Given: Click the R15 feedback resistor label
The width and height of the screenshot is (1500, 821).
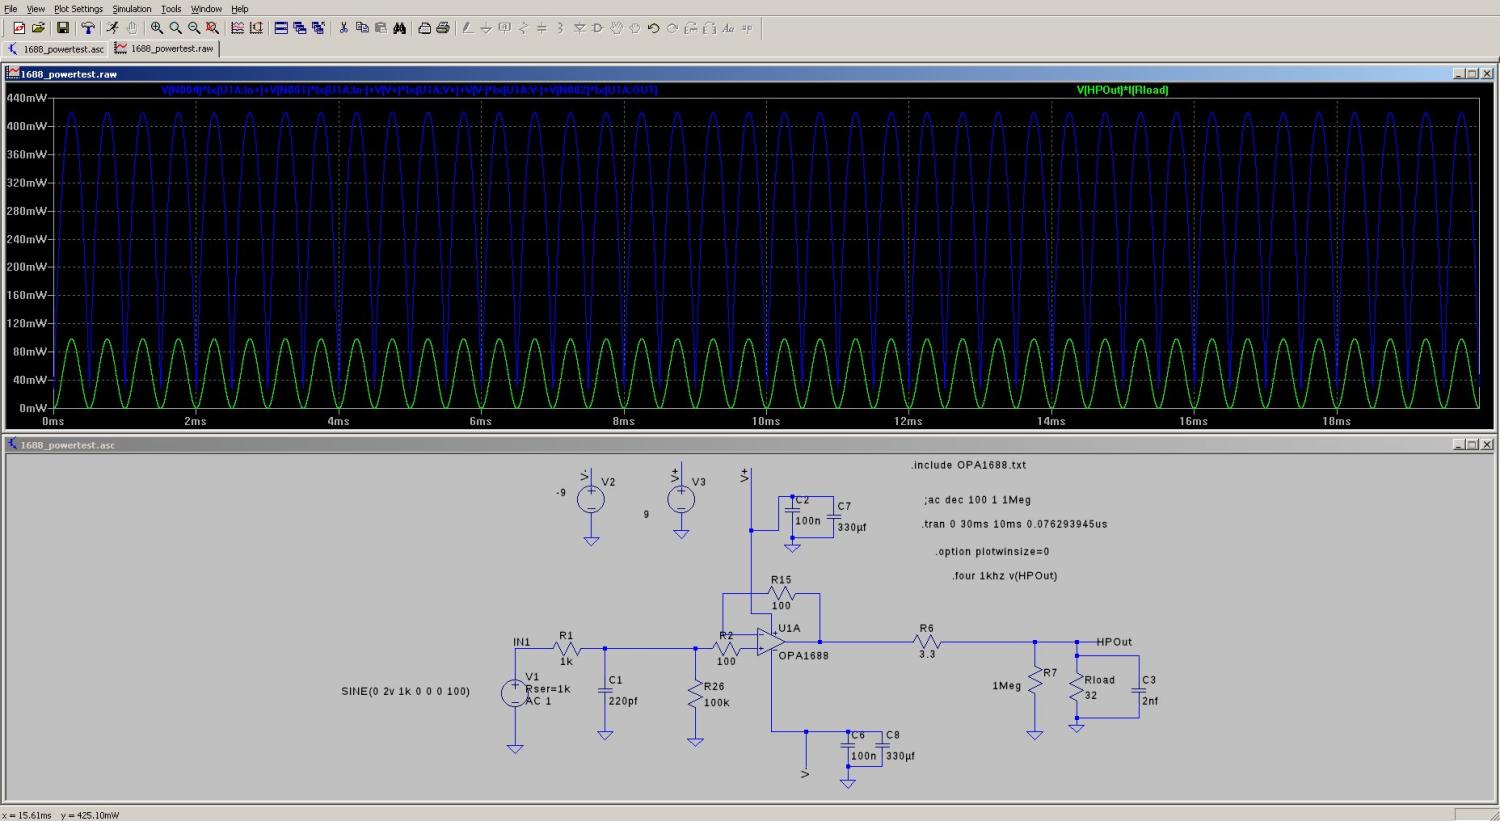Looking at the screenshot, I should click(781, 580).
